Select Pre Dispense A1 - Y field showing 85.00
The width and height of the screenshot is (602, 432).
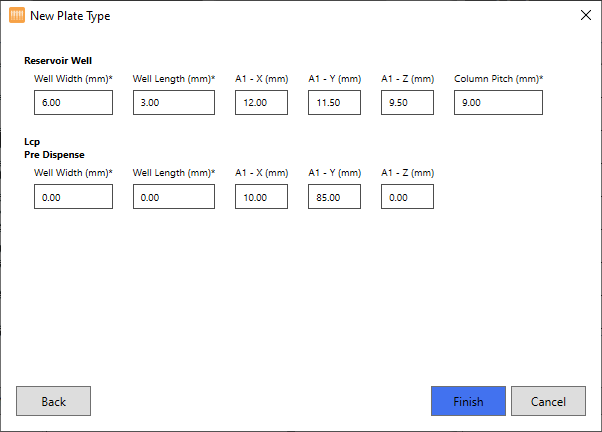click(334, 197)
